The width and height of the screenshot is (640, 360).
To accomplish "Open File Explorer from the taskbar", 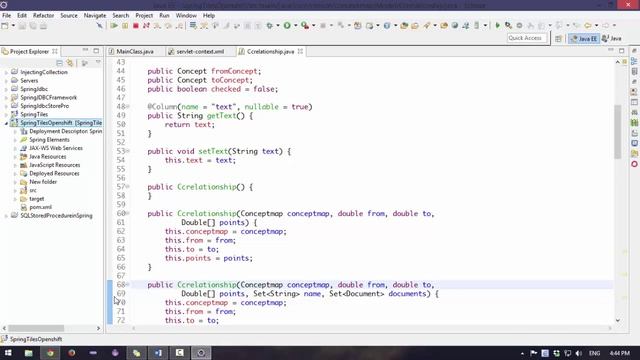I will coord(29,353).
